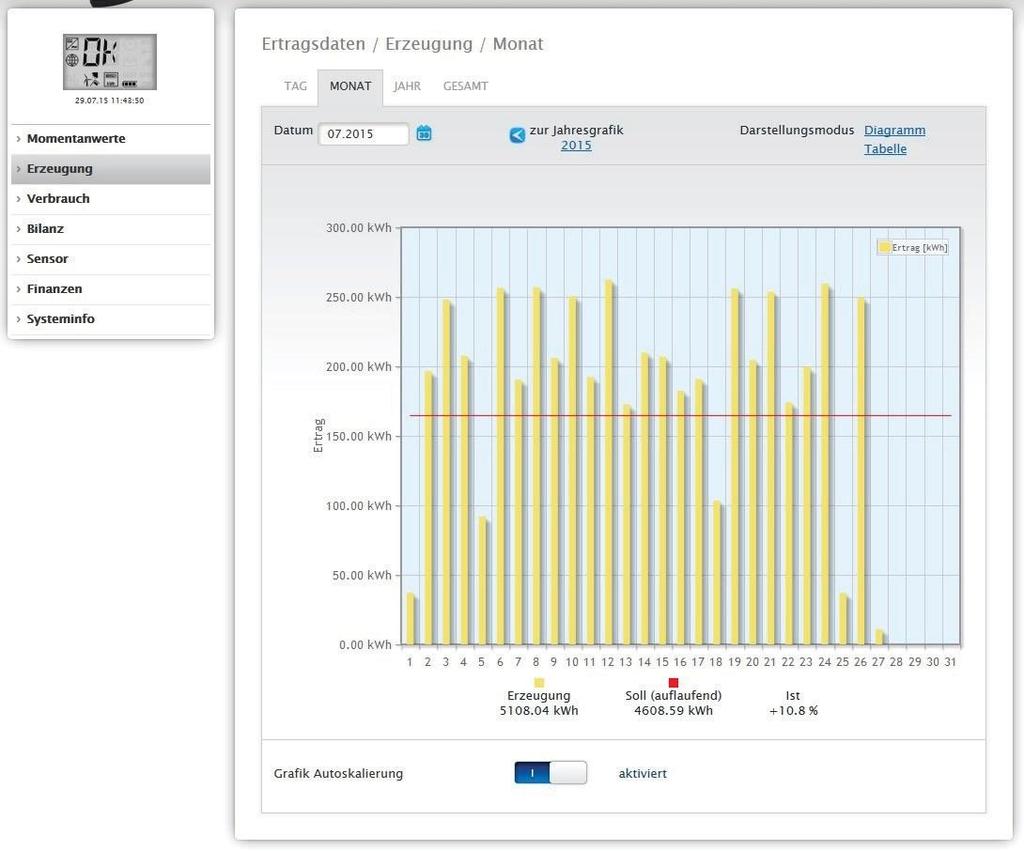The width and height of the screenshot is (1024, 851).
Task: Click the bar for day 24
Action: (x=825, y=464)
